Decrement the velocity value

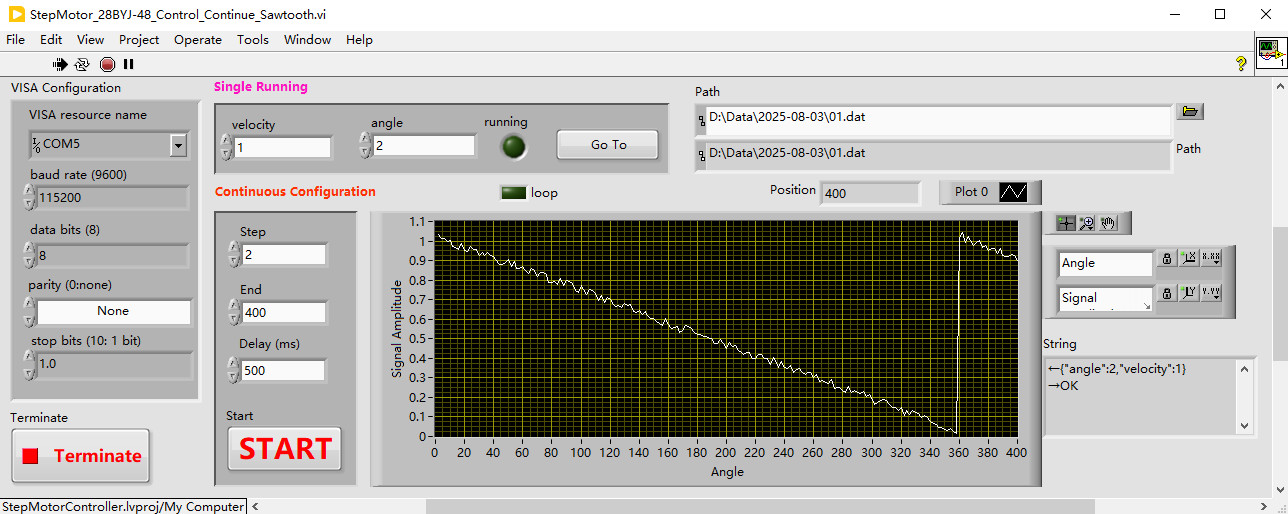tap(225, 154)
